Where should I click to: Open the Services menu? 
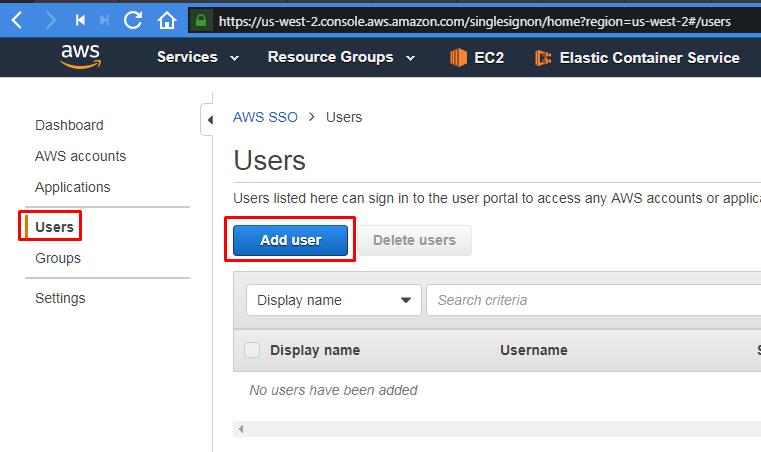click(198, 57)
